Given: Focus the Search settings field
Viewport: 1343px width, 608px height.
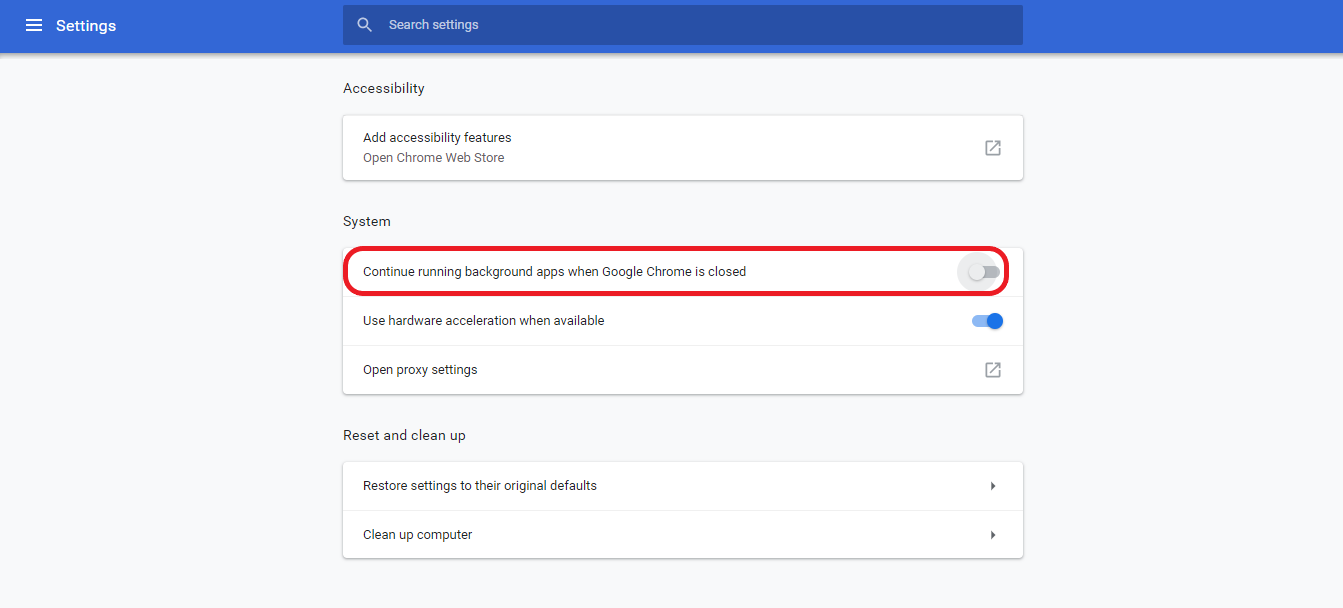Looking at the screenshot, I should point(682,25).
